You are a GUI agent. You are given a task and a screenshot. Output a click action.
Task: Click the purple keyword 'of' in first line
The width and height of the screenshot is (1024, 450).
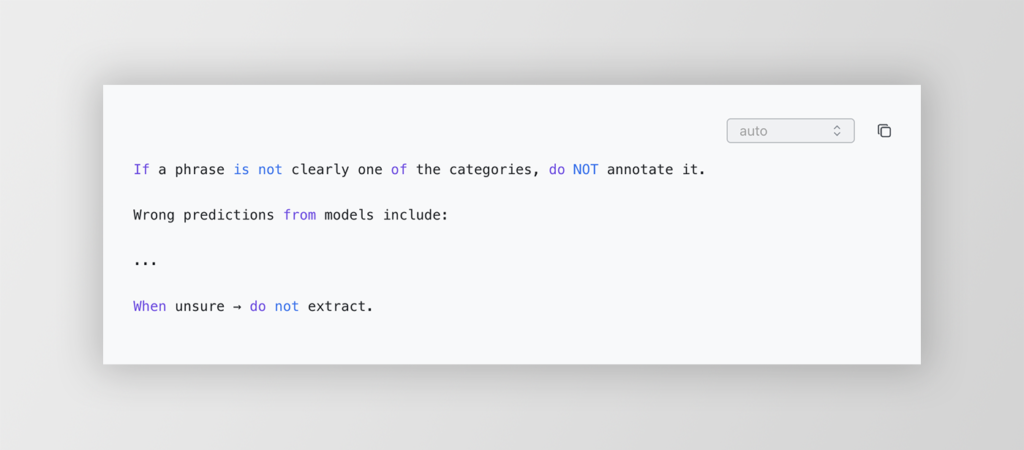tap(399, 170)
